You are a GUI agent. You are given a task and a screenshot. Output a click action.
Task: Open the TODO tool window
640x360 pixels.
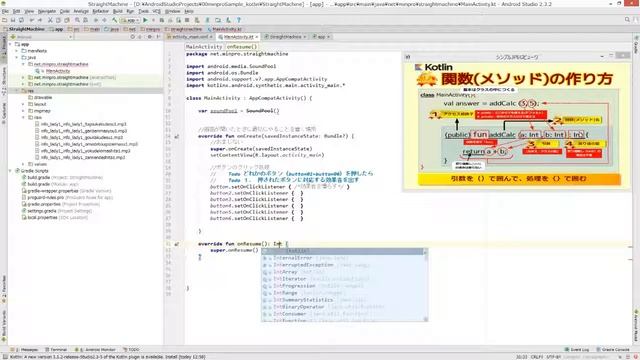point(131,350)
